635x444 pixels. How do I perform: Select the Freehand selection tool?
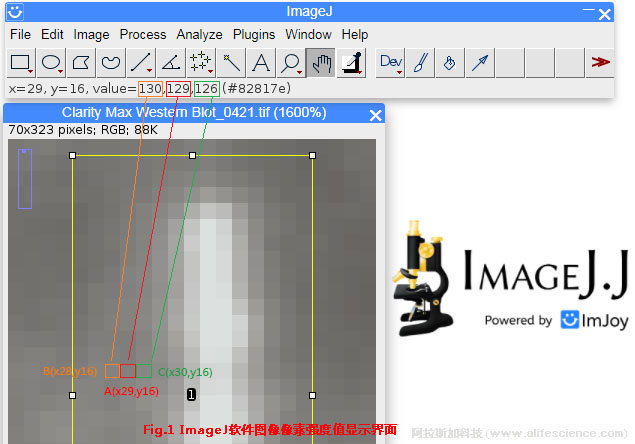(111, 63)
